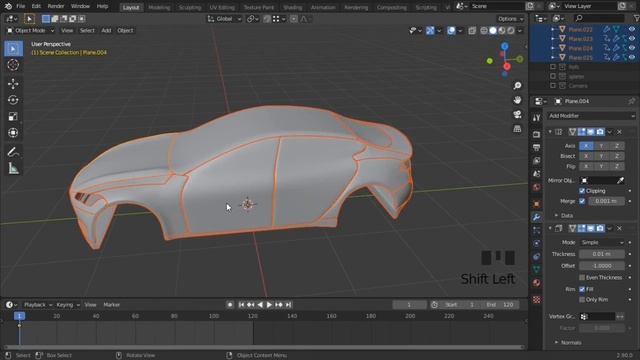Screen dimensions: 640x360
Task: Jump to timeline end frame
Action: 288,305
